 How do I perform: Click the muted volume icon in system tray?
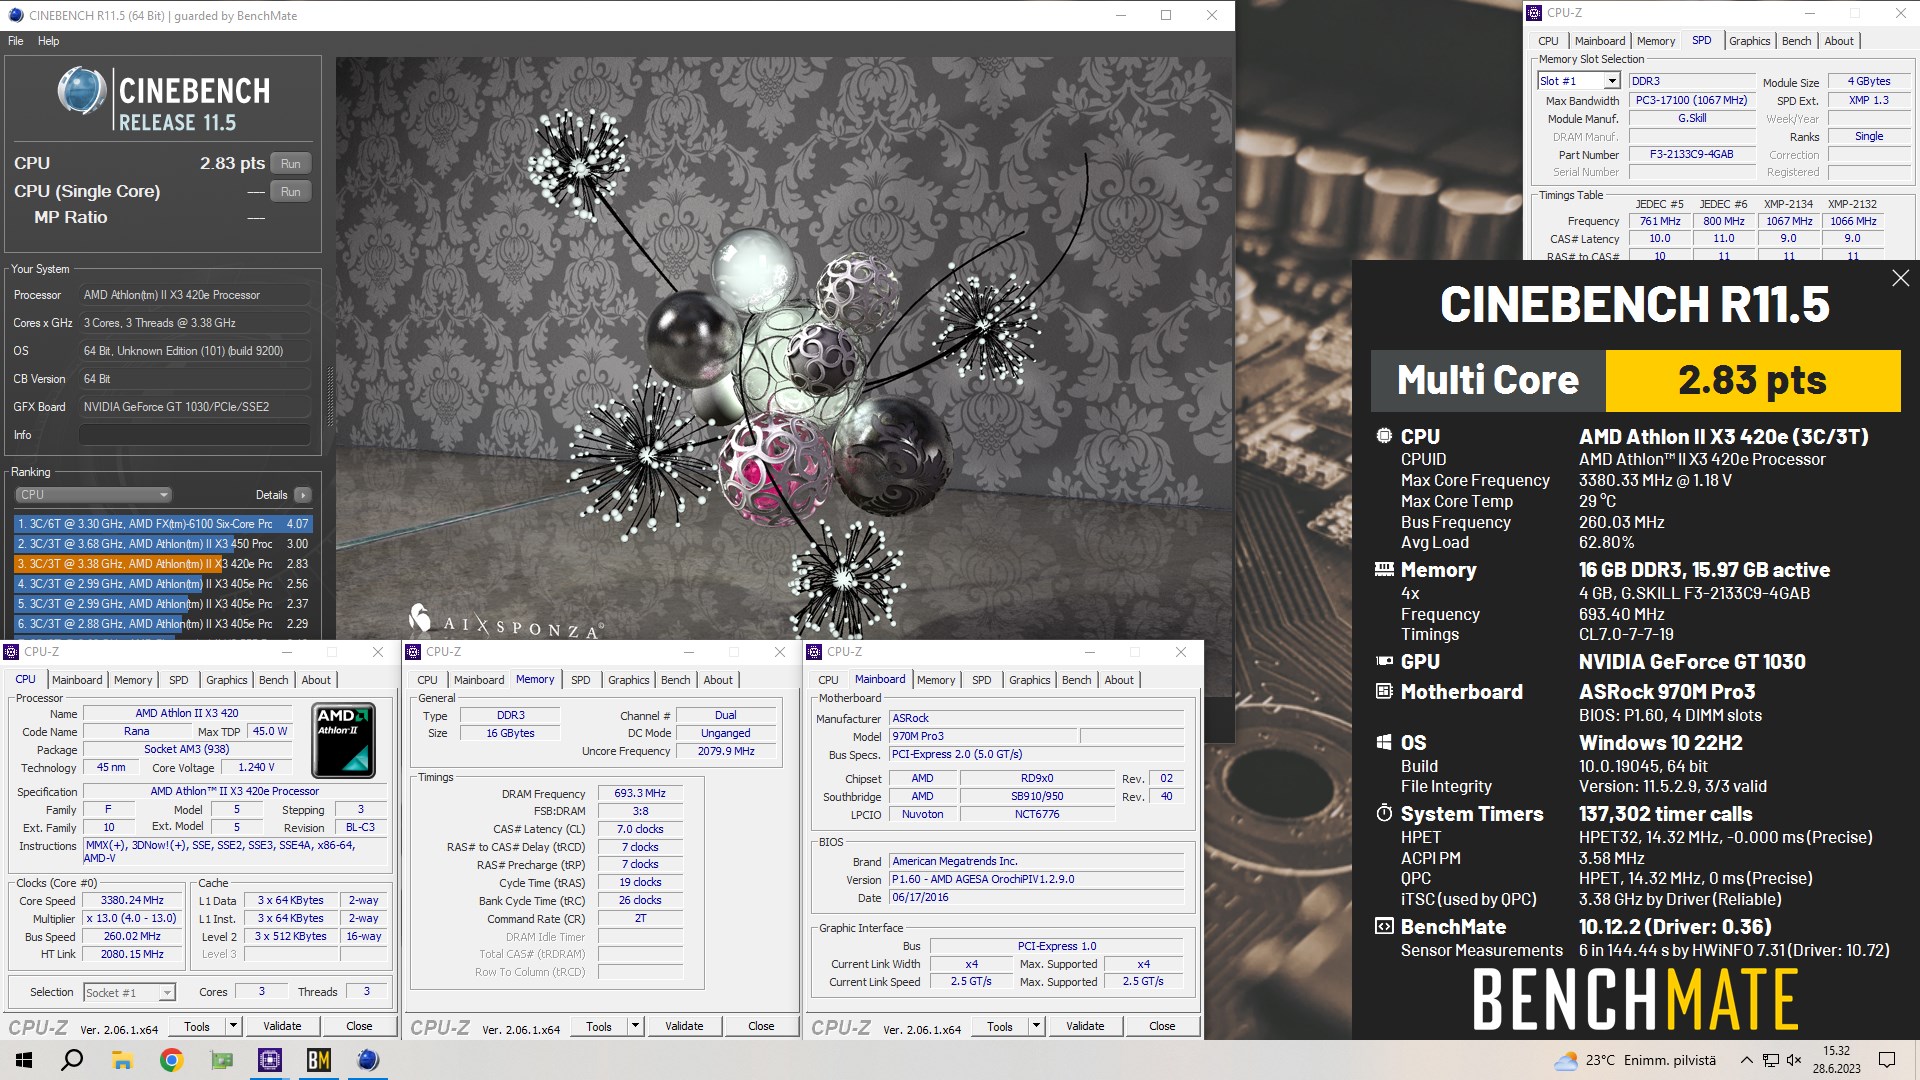click(1794, 1060)
